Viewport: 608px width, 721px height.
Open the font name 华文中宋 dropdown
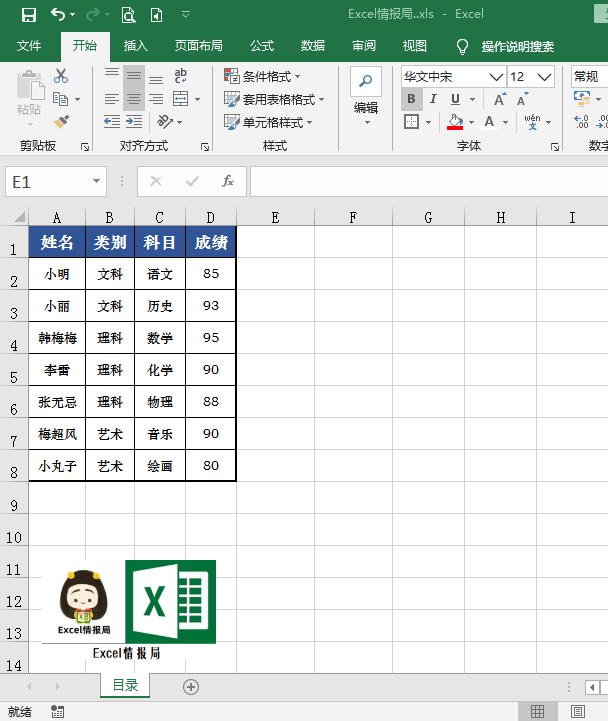496,77
